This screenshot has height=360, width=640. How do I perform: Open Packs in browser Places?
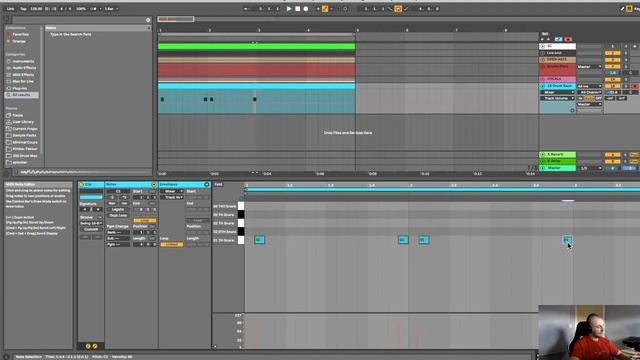pos(18,115)
